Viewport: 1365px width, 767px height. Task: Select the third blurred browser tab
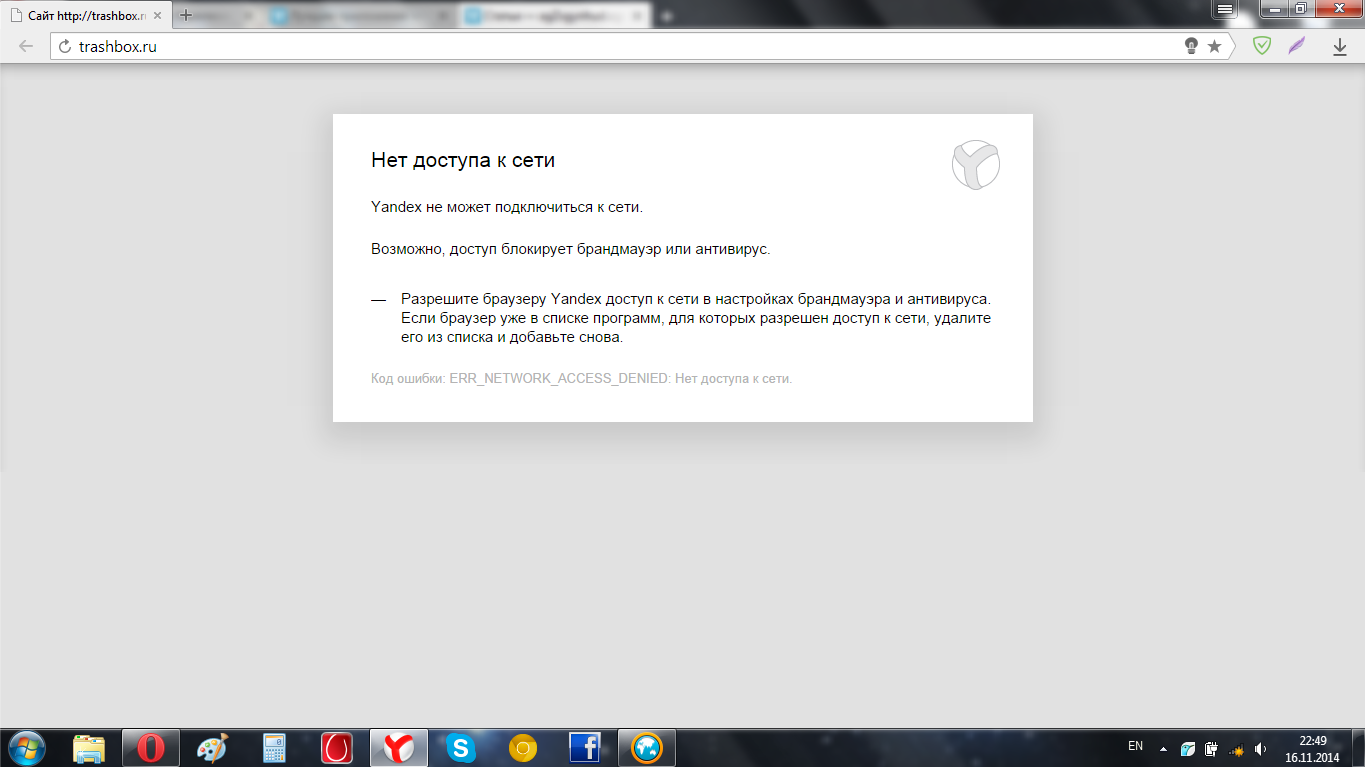[x=555, y=16]
